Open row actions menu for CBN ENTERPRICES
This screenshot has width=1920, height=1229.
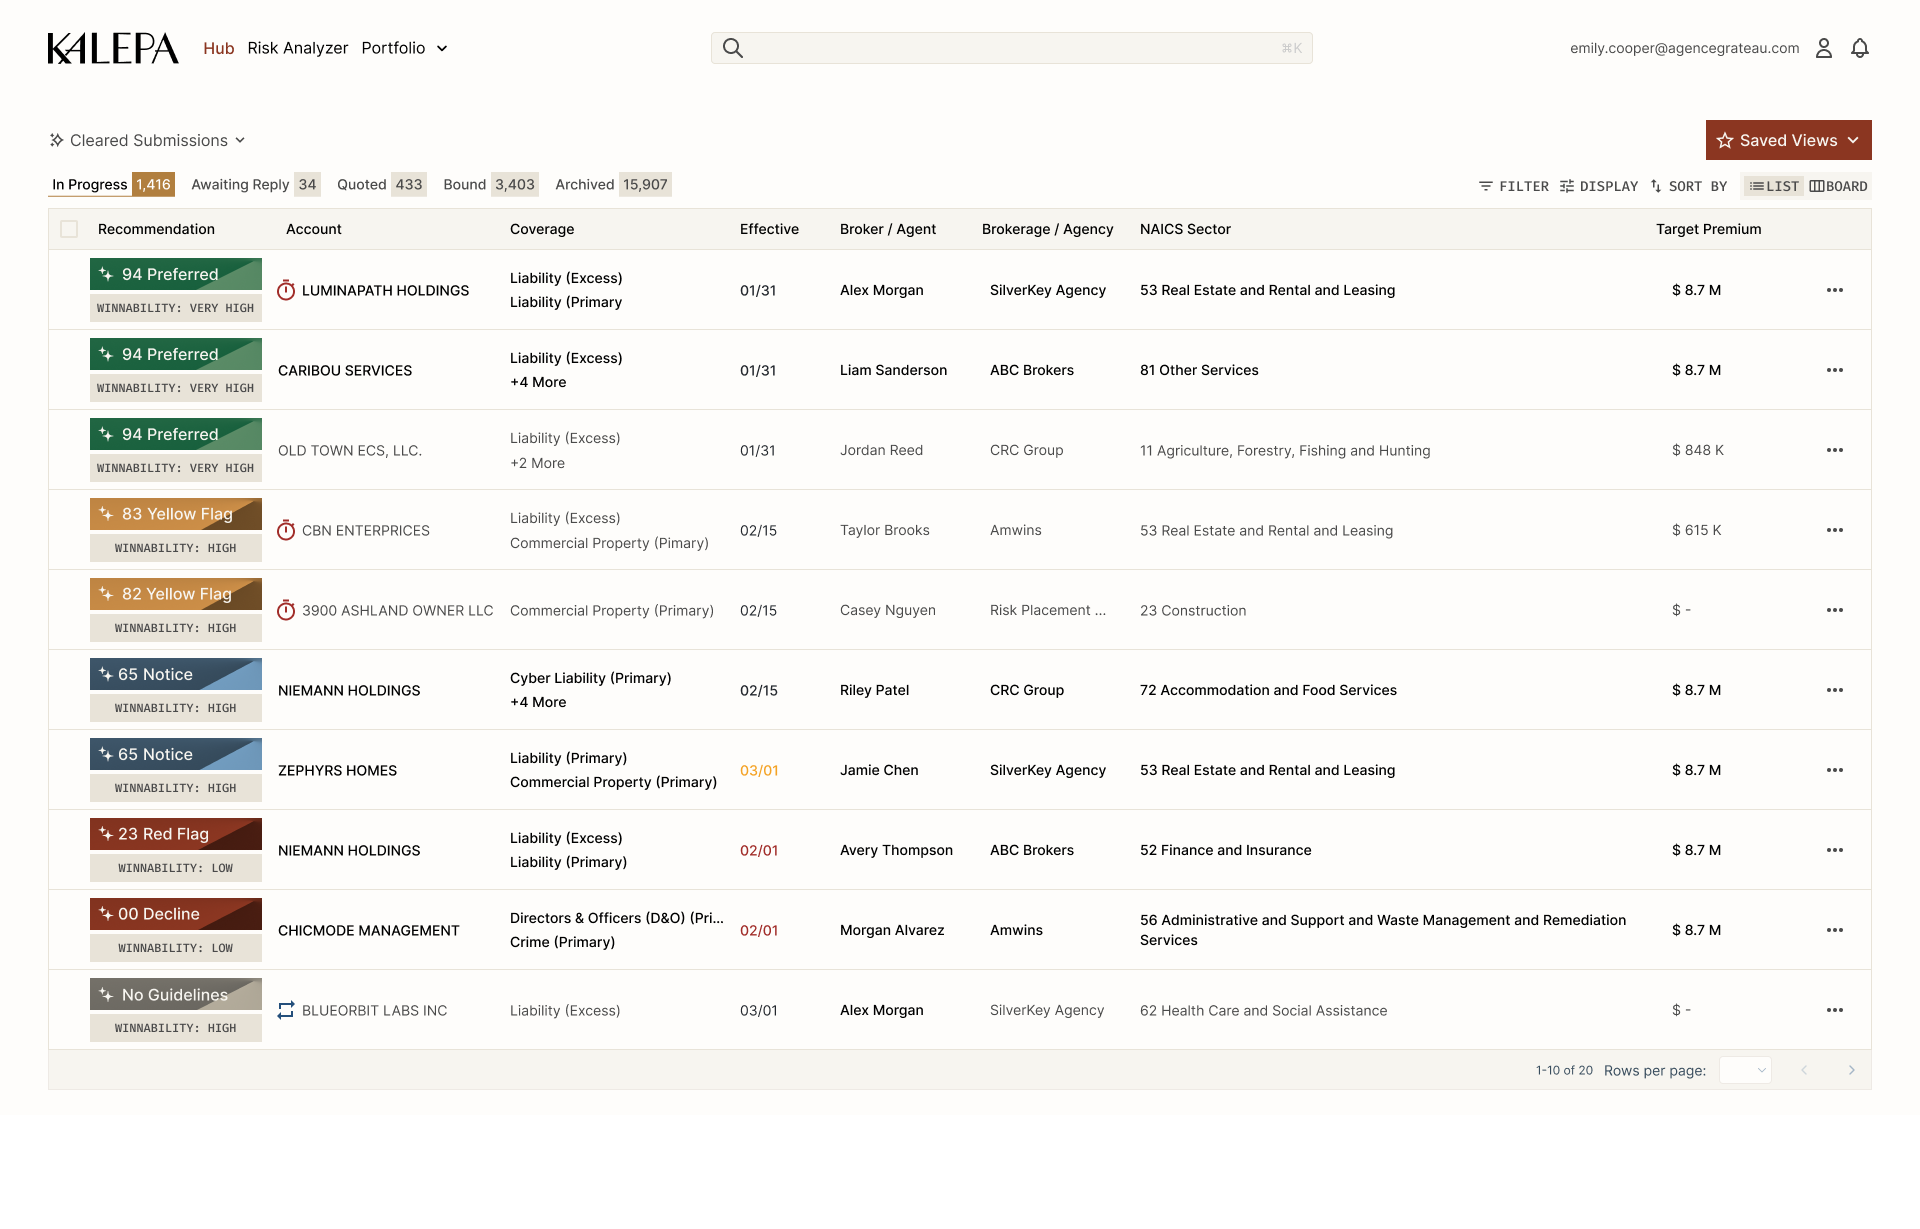(x=1835, y=530)
